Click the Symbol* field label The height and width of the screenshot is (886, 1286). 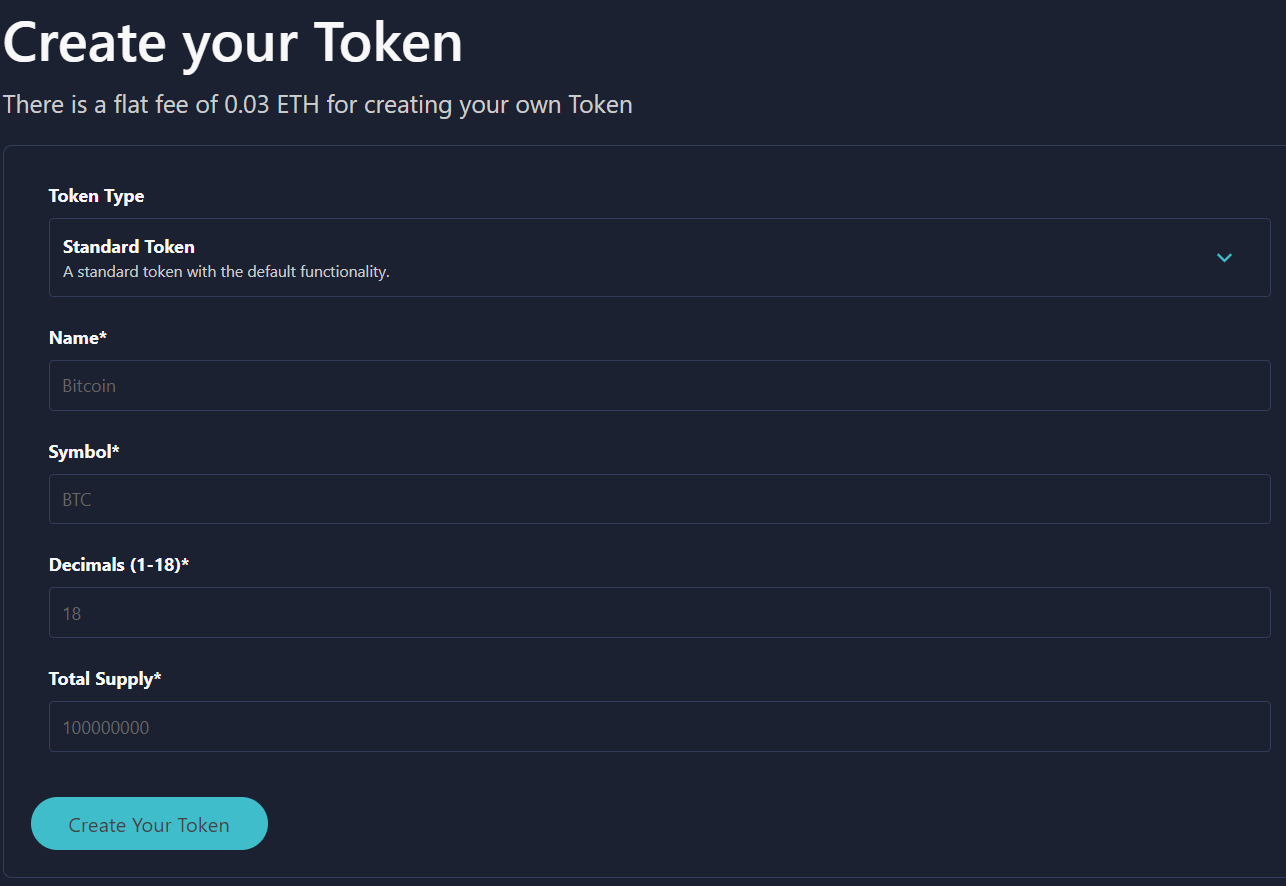coord(84,451)
